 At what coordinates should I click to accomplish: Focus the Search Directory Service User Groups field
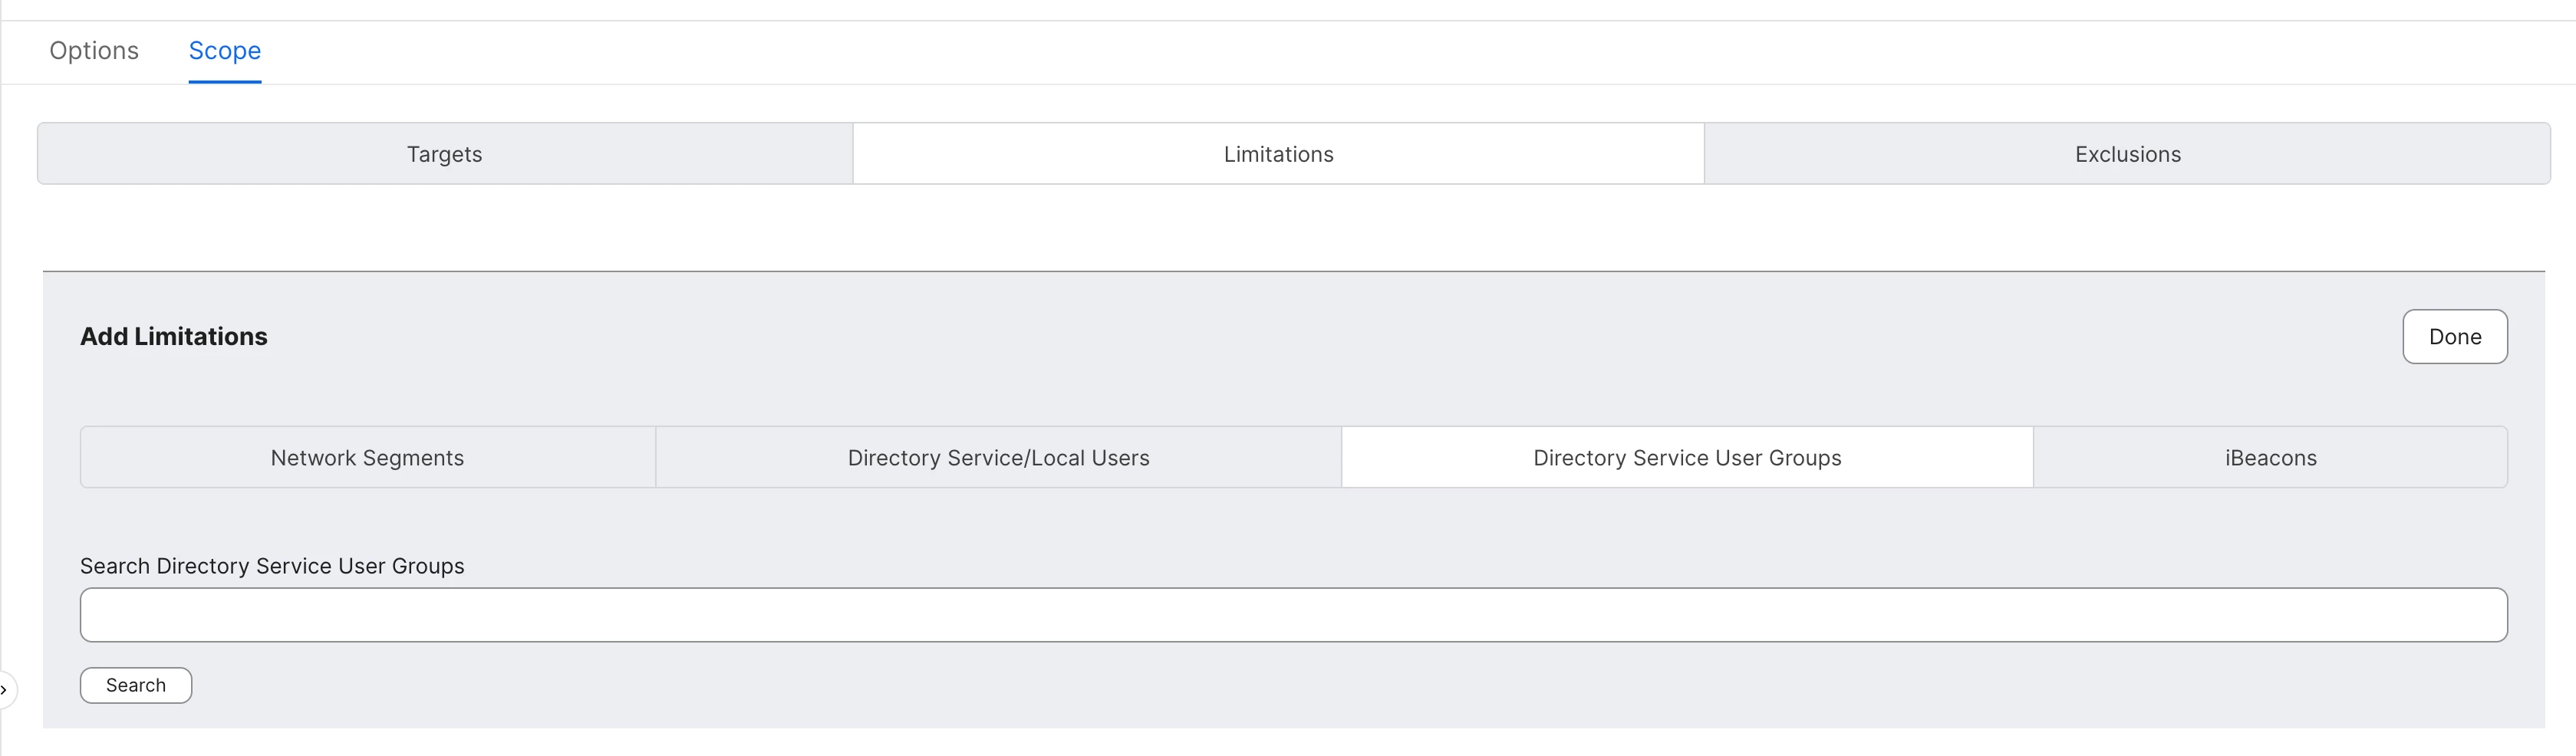1293,615
